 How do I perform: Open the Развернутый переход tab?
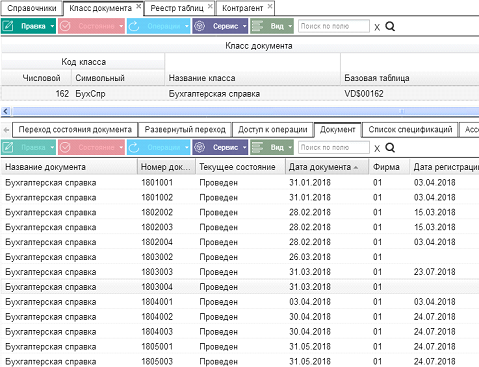coord(185,130)
